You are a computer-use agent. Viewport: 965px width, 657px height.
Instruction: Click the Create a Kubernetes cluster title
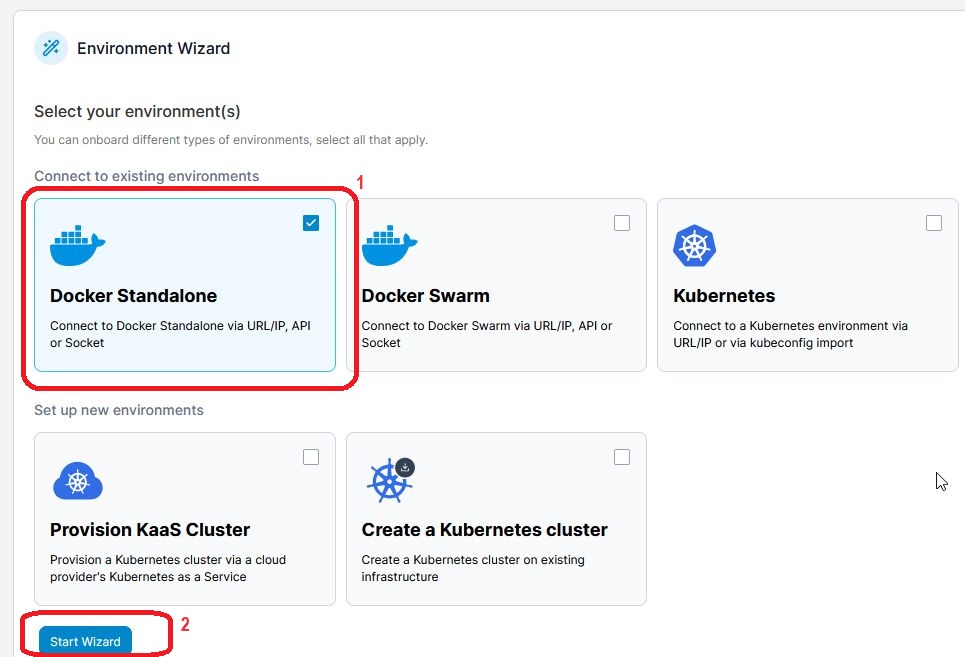tap(484, 530)
